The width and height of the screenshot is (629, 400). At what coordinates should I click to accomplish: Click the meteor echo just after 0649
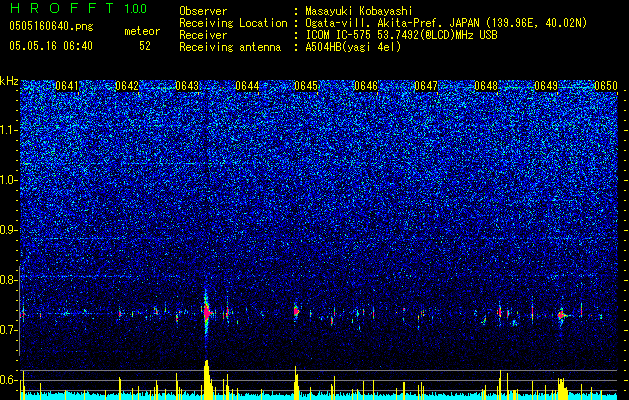562,315
